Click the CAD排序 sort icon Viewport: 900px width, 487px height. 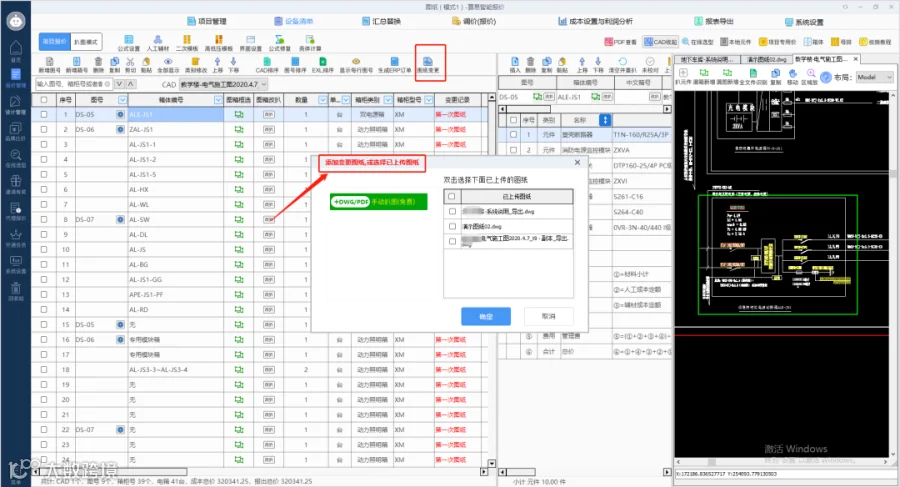click(267, 64)
